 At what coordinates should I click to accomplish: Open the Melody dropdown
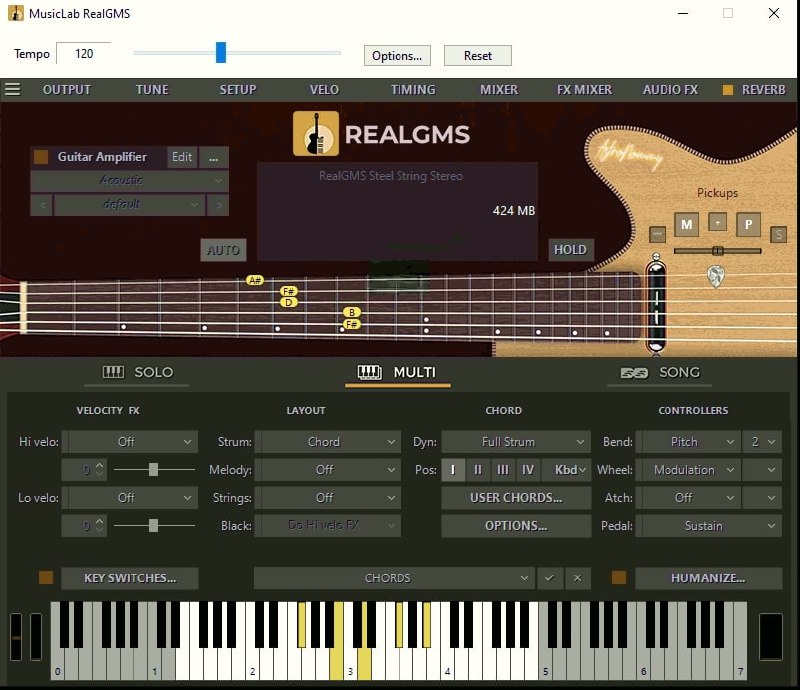(x=328, y=470)
